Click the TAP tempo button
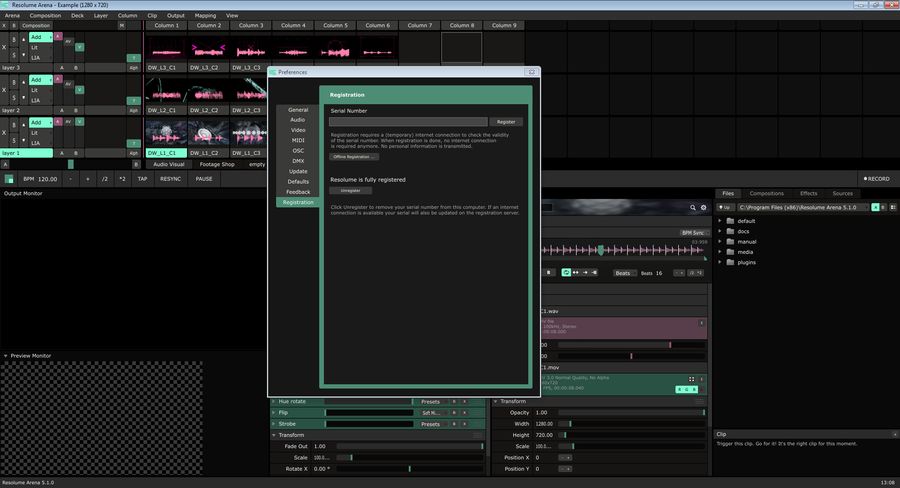 tap(142, 179)
